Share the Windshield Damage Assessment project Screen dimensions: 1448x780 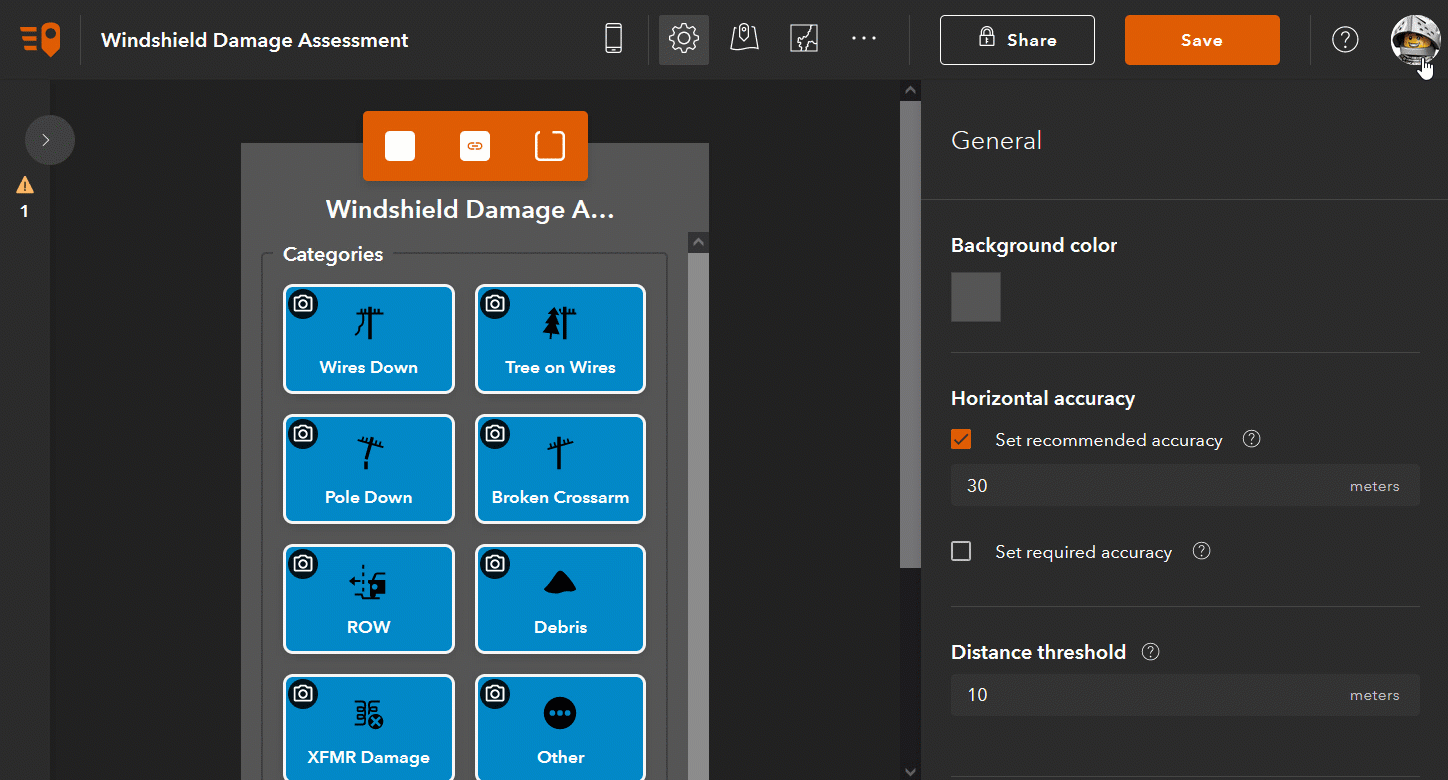pos(1017,40)
